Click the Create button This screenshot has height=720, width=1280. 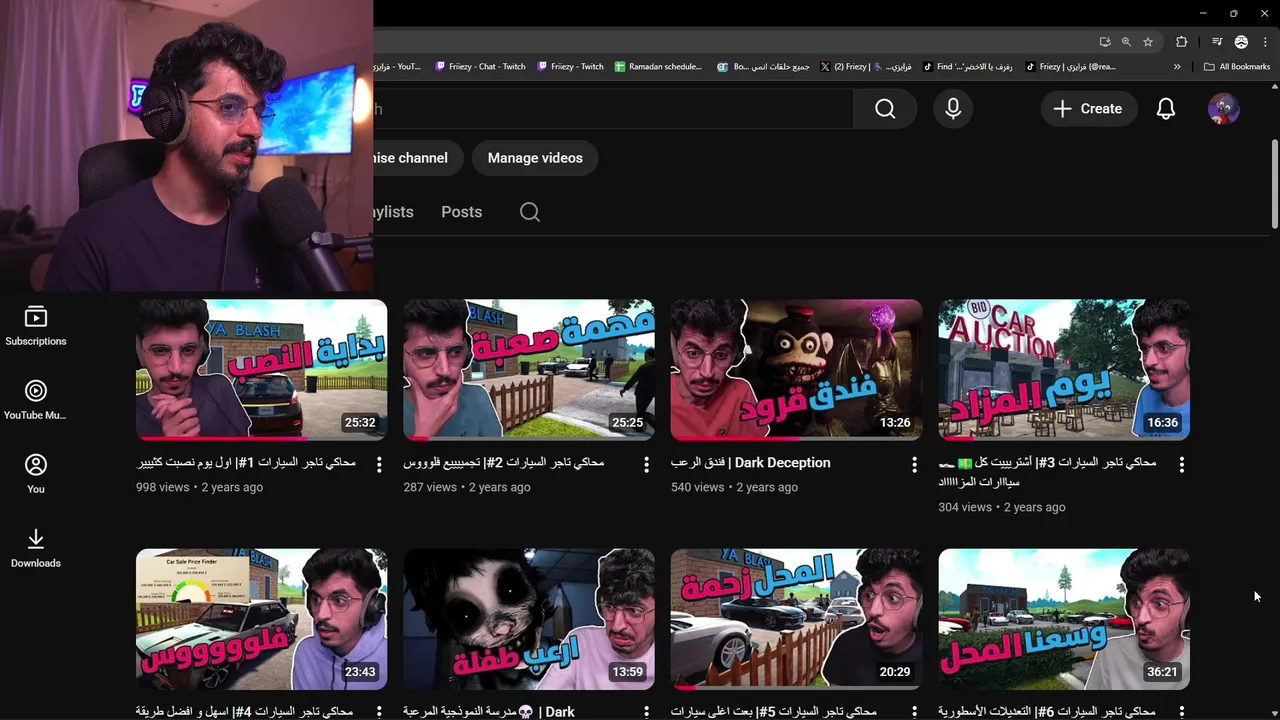[1088, 109]
